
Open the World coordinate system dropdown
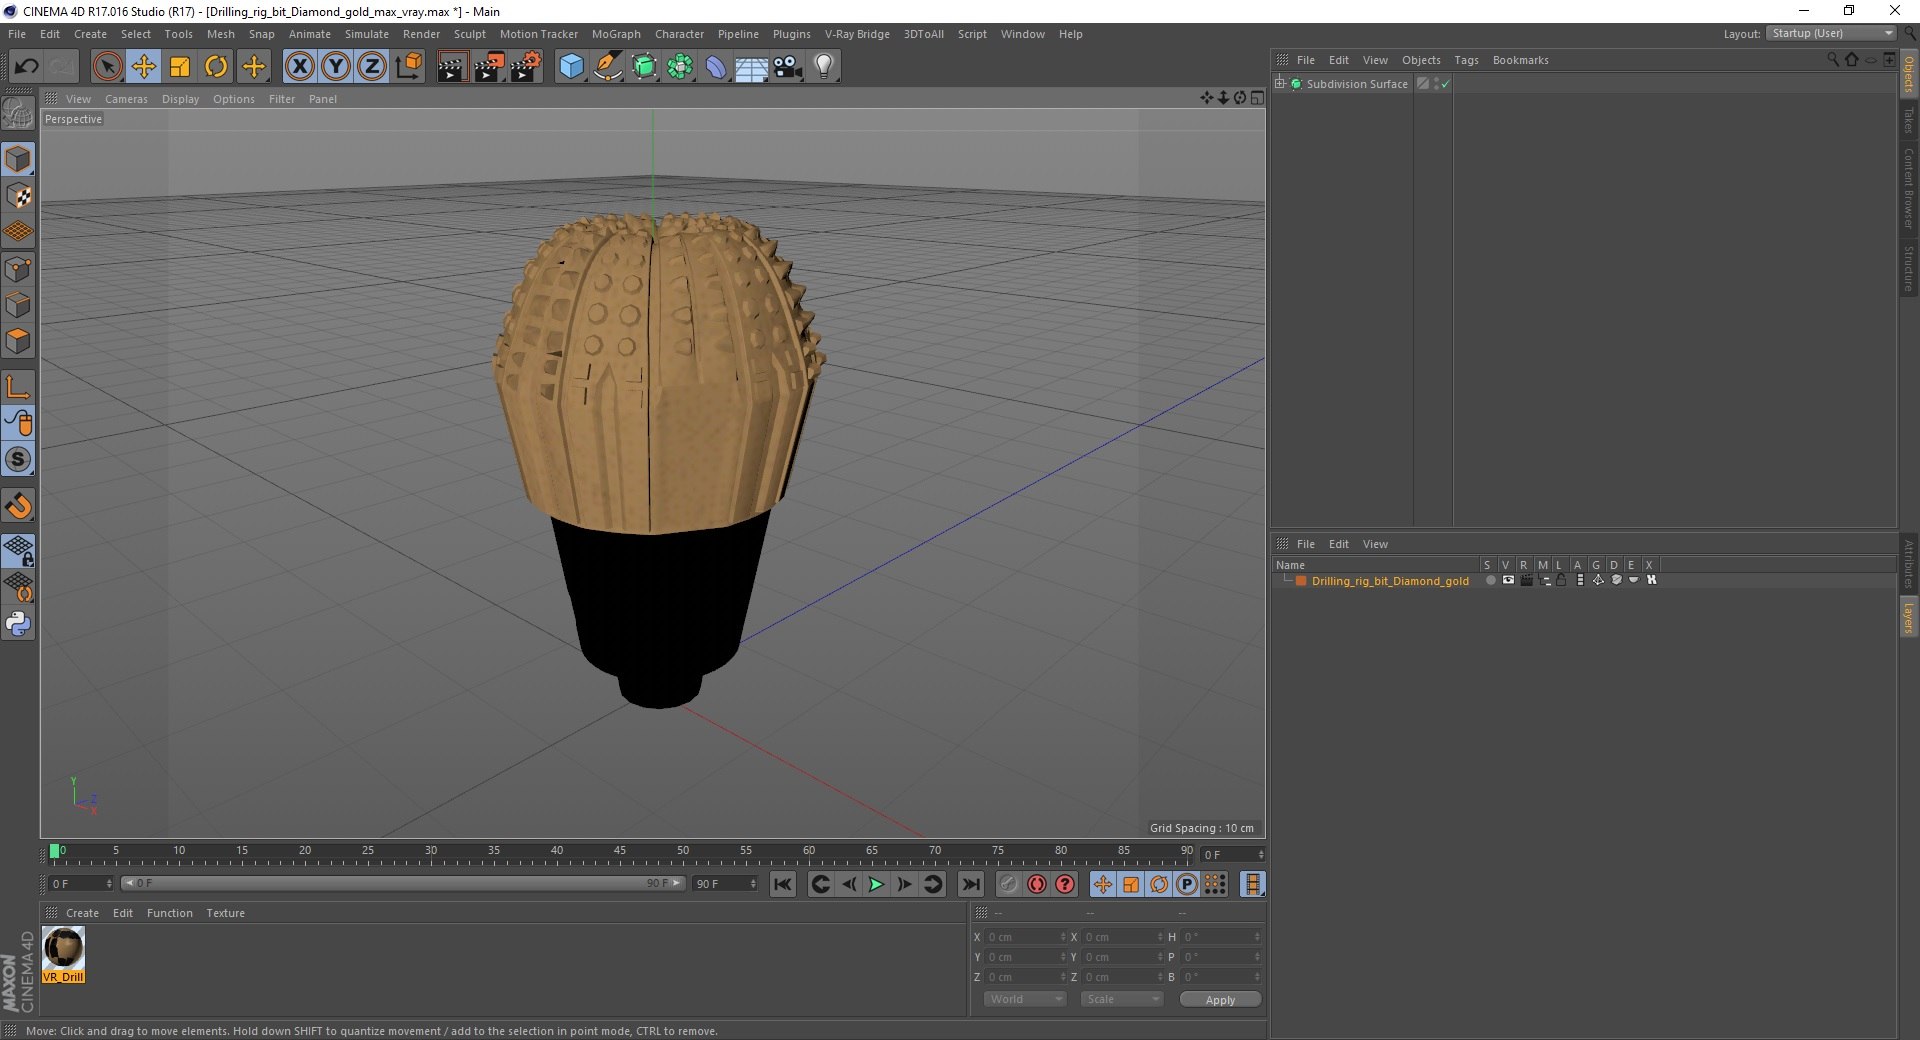pos(1025,999)
